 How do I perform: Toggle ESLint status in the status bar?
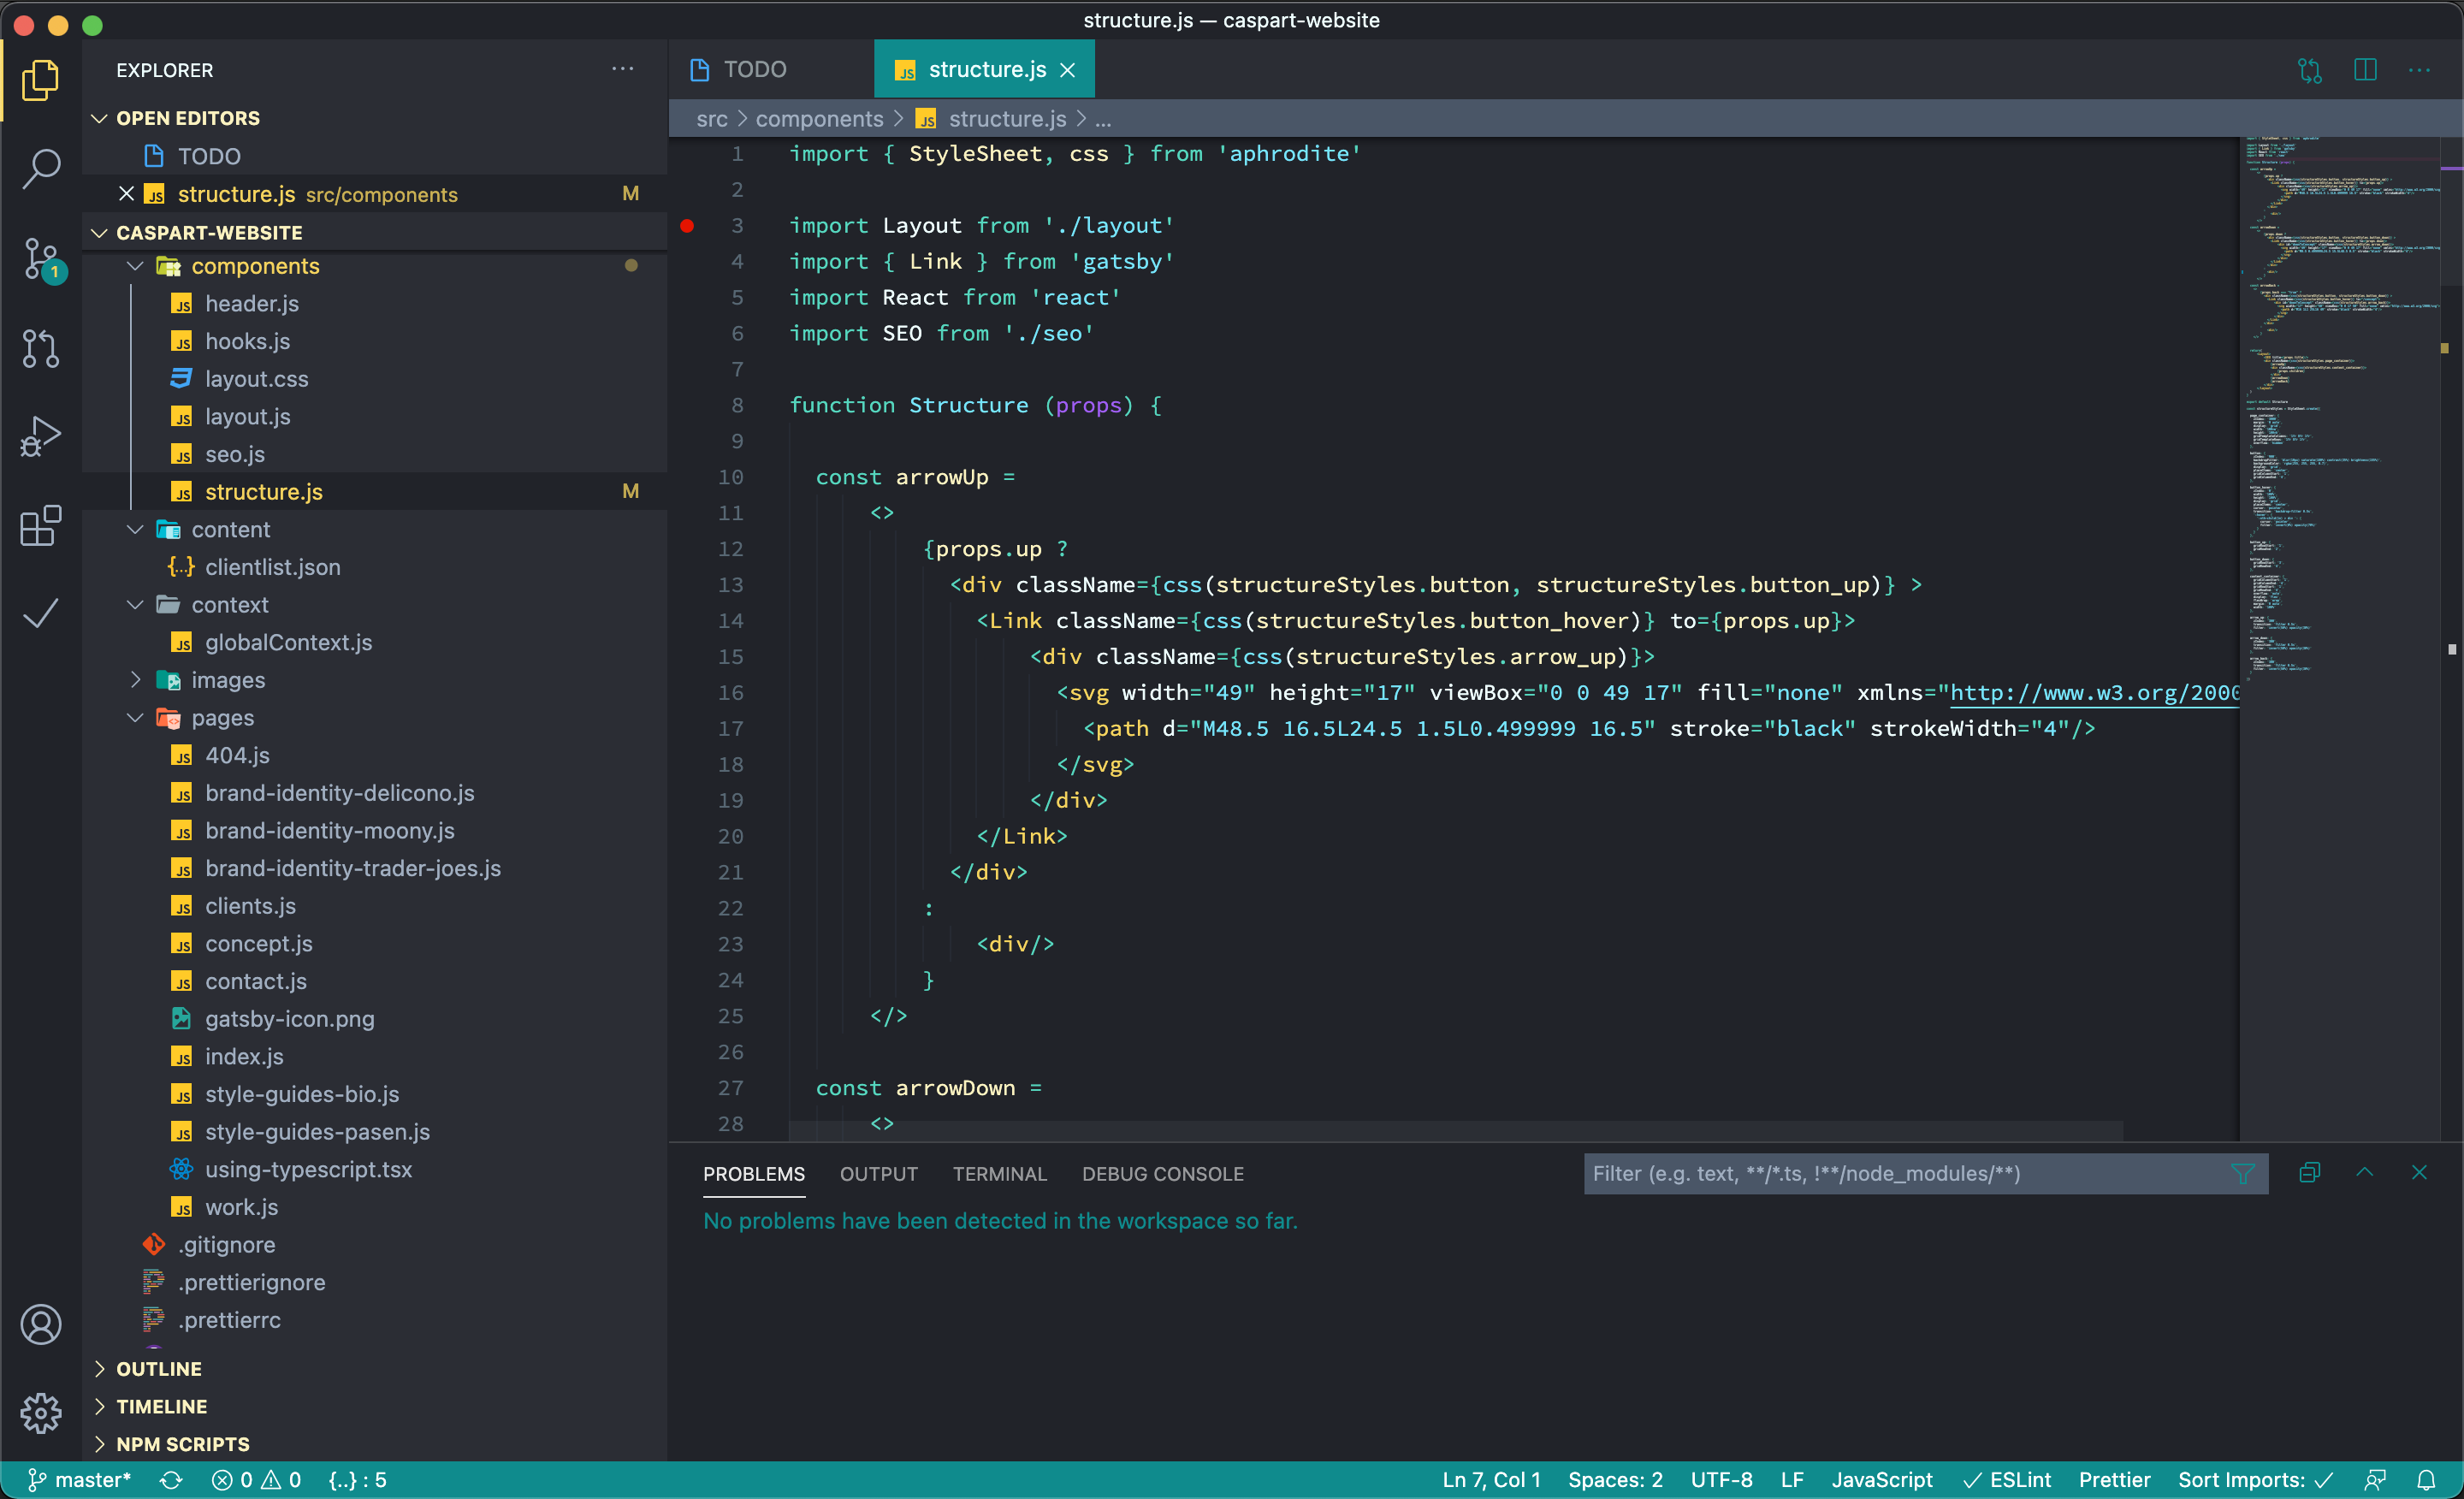[2006, 1480]
